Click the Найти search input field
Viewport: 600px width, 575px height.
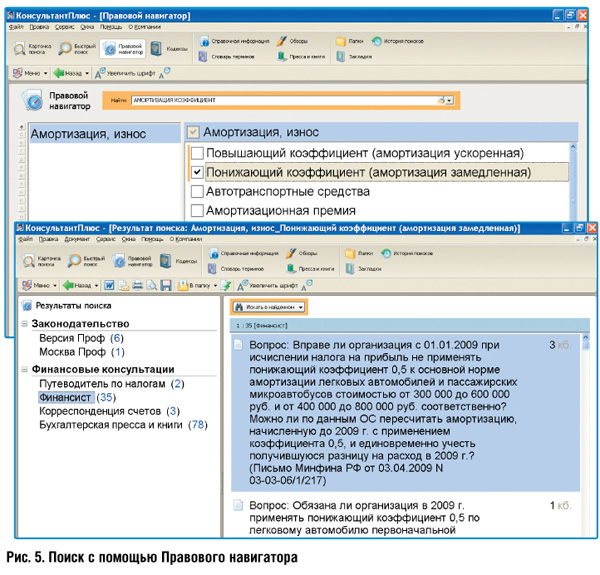click(x=285, y=100)
